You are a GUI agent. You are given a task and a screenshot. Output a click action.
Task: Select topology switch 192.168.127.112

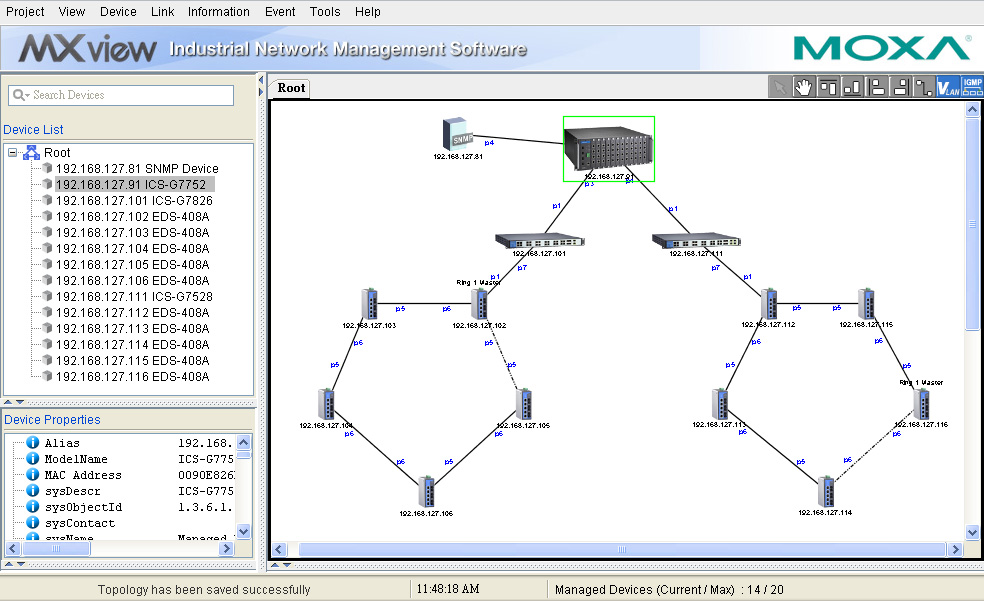[769, 304]
